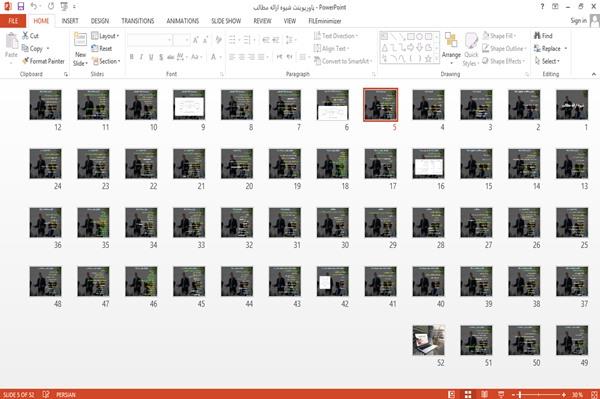This screenshot has width=600, height=399.
Task: Clear all formatting
Action: (x=218, y=40)
